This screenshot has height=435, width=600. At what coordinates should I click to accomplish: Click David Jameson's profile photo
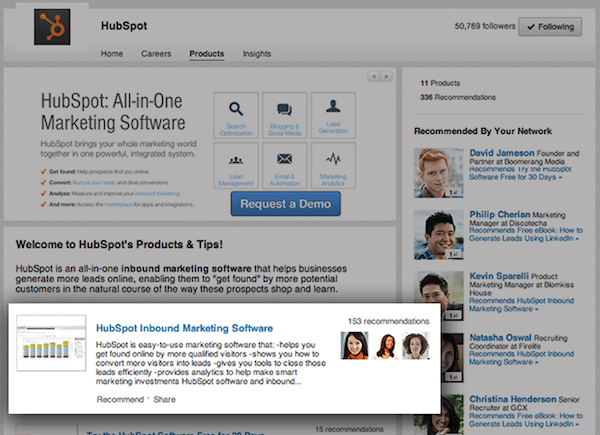pos(439,173)
